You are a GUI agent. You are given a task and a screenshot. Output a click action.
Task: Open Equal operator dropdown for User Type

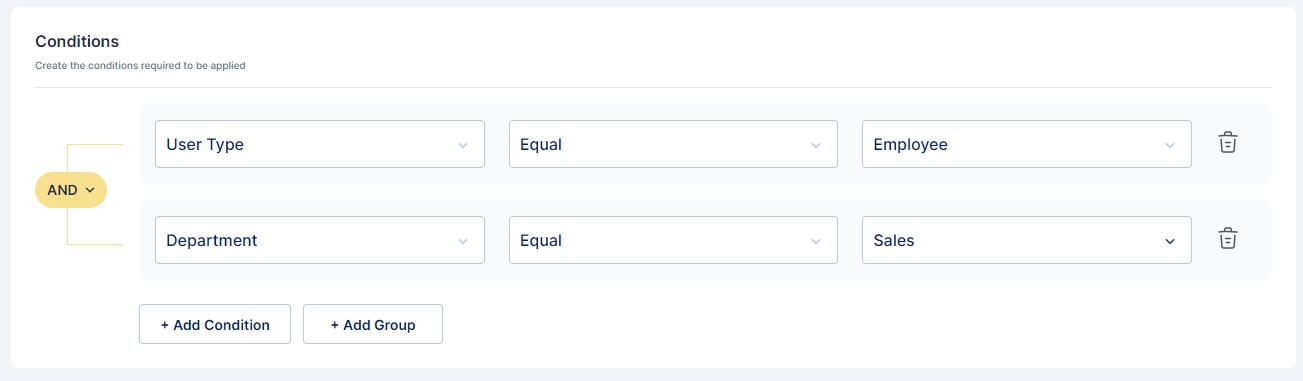point(673,144)
